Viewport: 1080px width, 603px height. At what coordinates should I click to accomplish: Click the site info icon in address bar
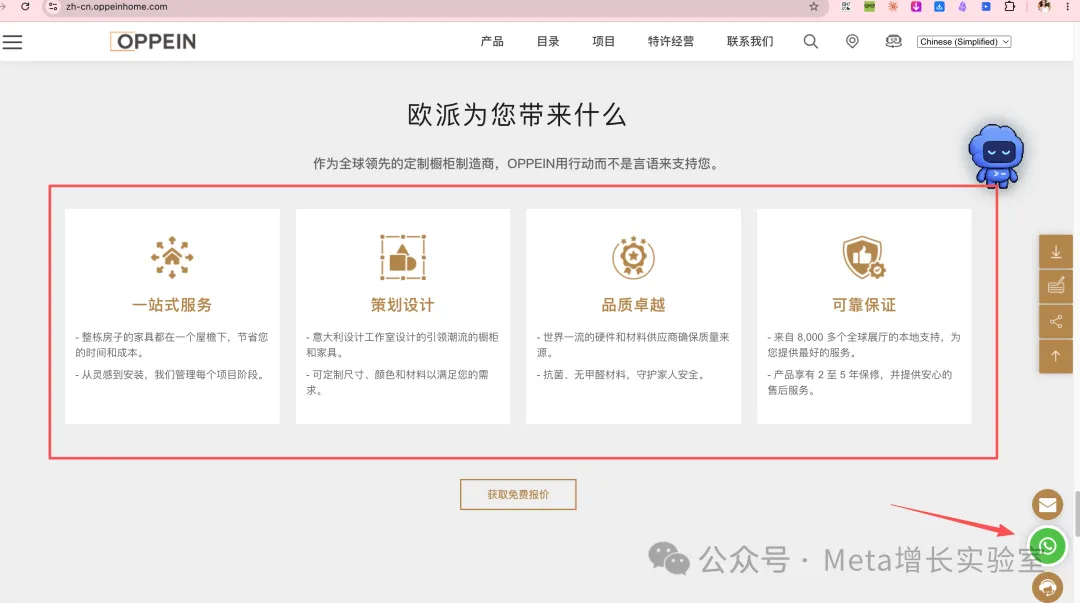point(53,7)
